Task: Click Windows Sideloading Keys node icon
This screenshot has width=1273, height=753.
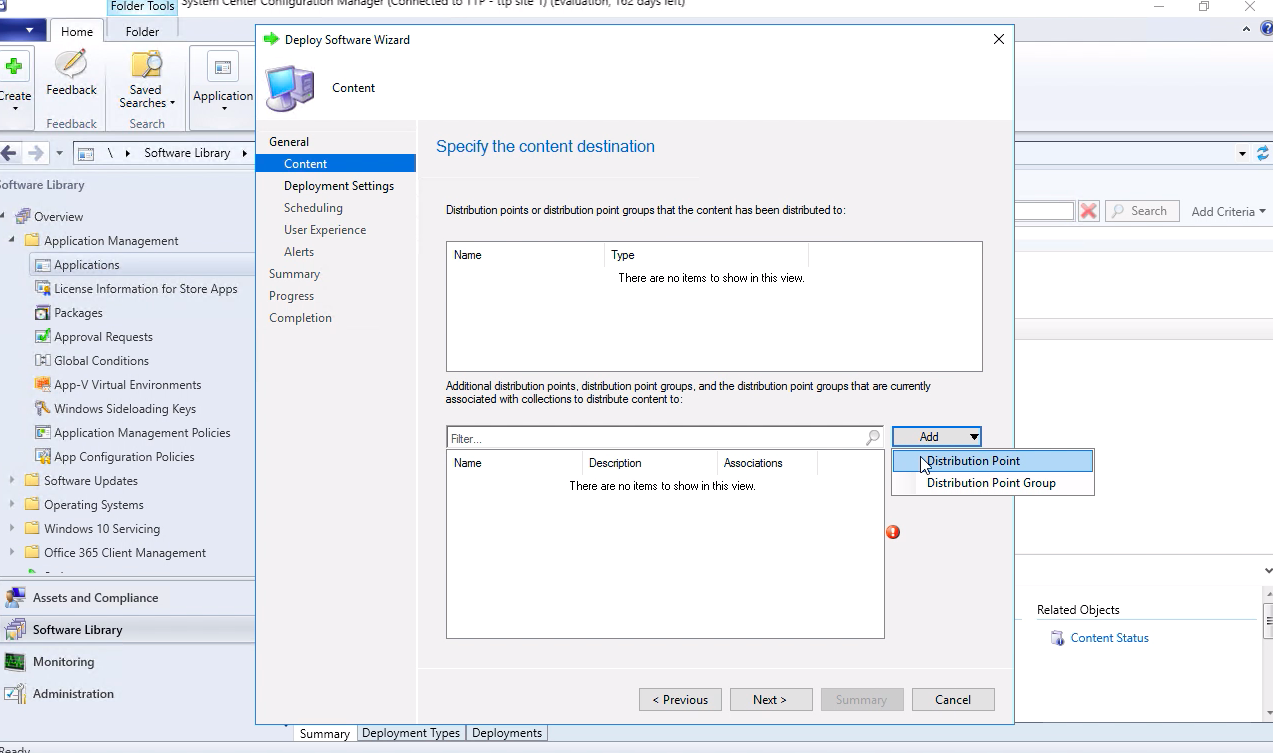Action: click(43, 409)
